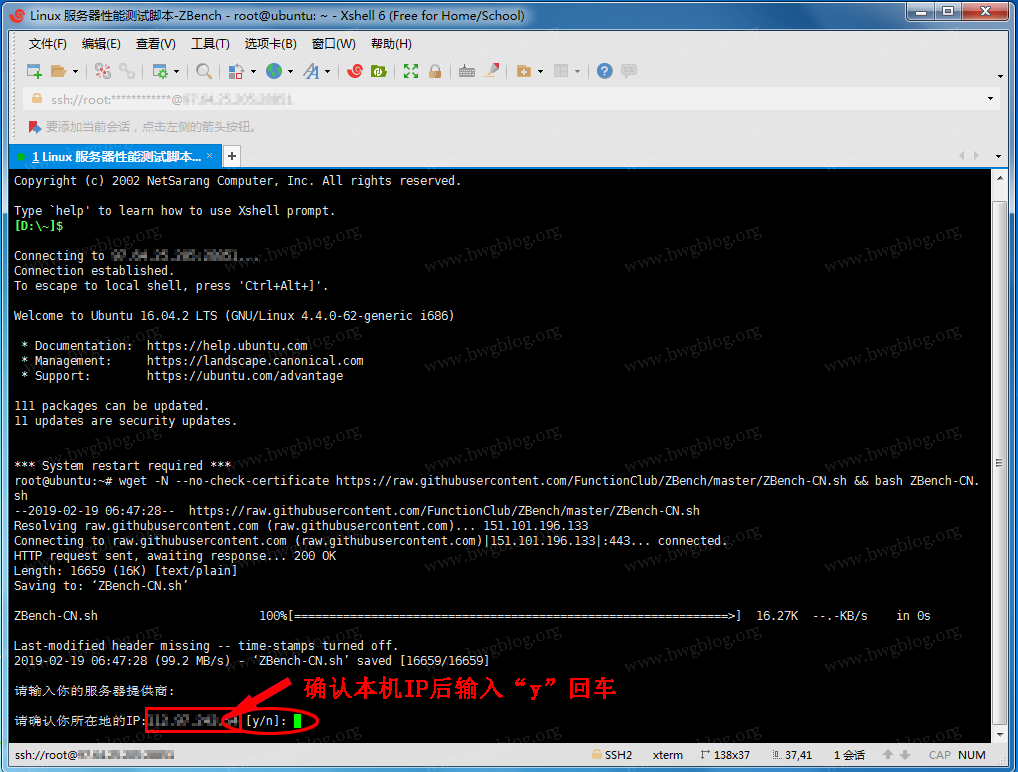Click the xterm status bar entry

(667, 755)
